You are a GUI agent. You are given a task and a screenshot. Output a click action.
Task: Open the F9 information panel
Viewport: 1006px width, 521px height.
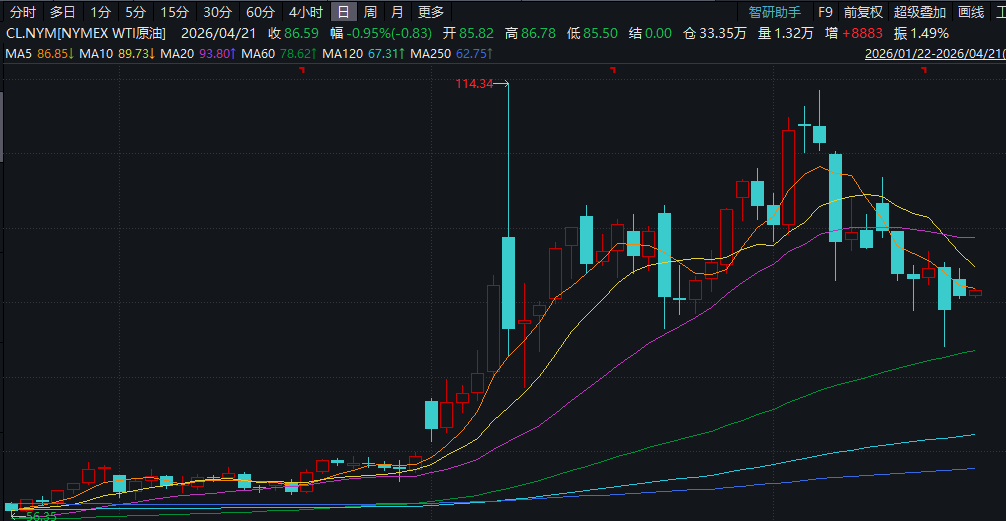tap(825, 12)
